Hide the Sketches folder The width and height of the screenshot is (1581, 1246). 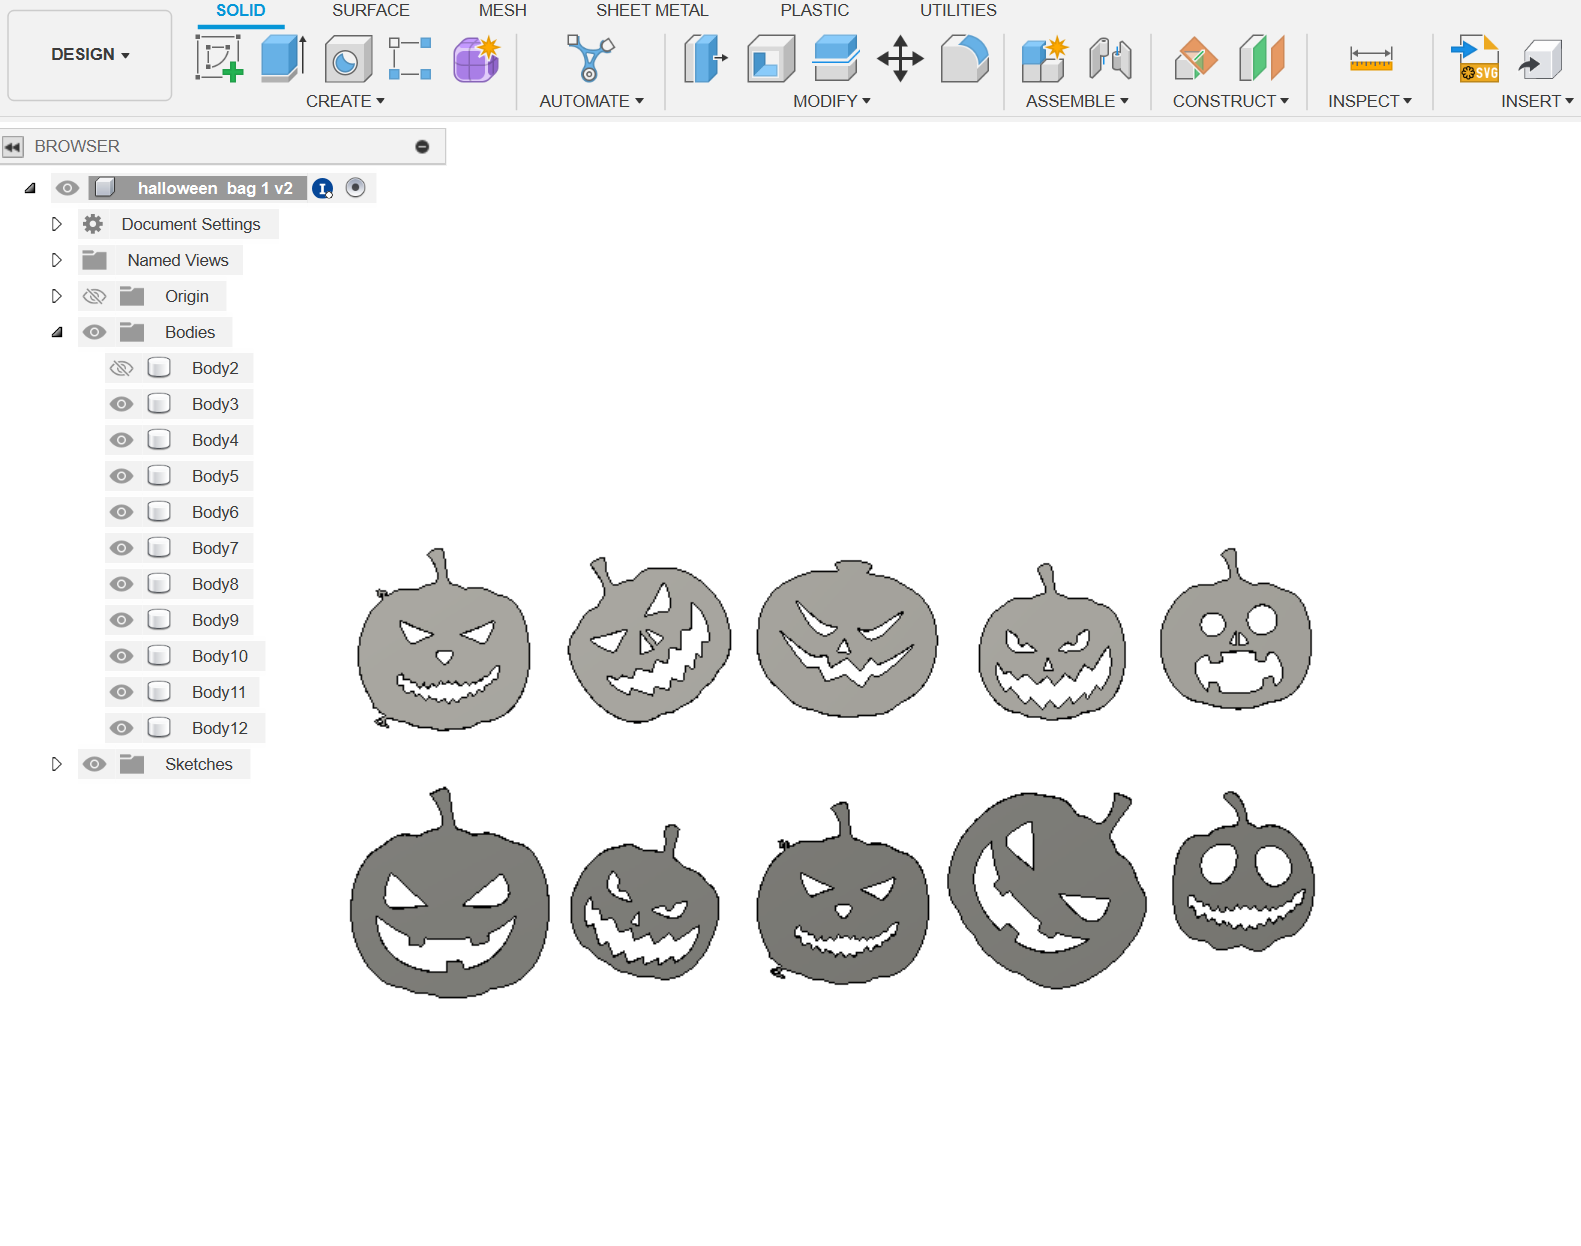click(x=94, y=764)
